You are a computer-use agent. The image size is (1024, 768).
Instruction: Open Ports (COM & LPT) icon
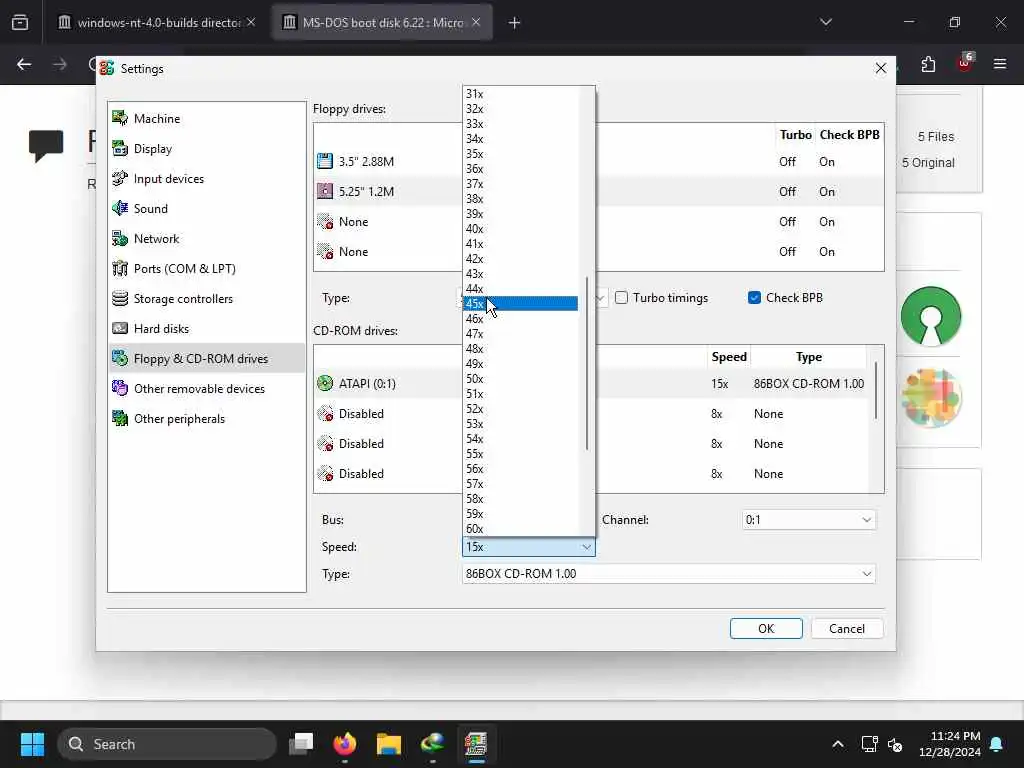120,268
